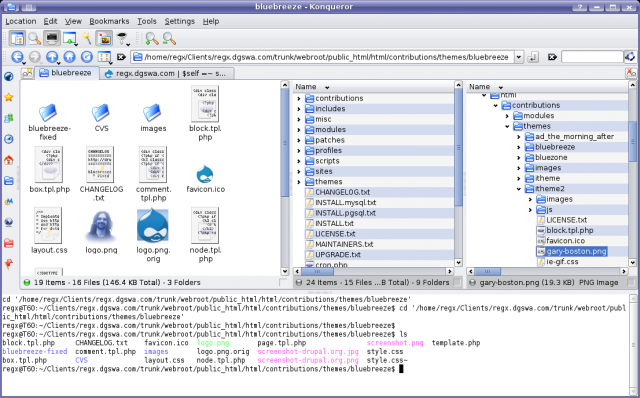This screenshot has height=398, width=640.
Task: Zoom in with the green-plus magnifier
Action: [152, 38]
